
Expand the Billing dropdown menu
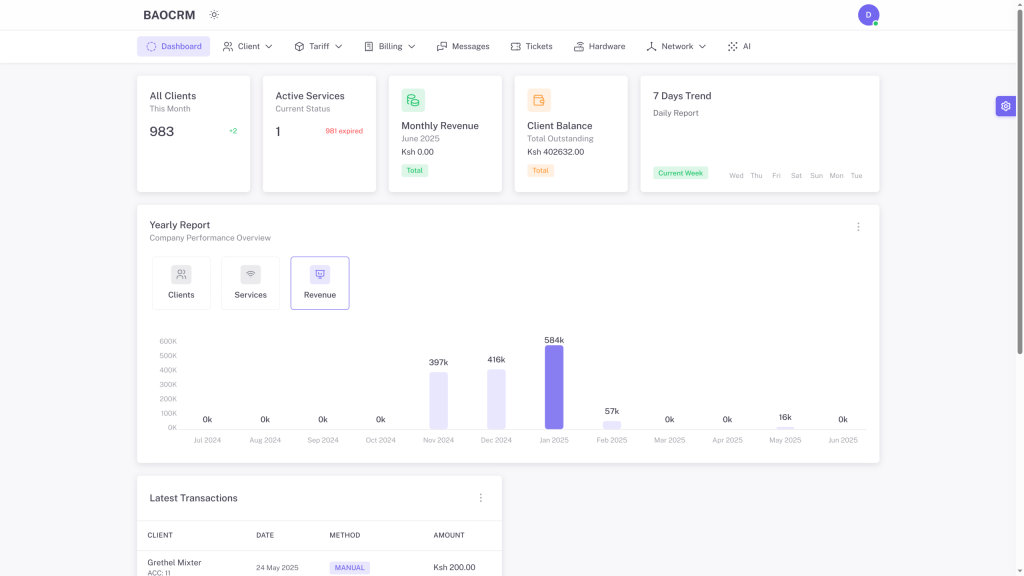pos(389,46)
